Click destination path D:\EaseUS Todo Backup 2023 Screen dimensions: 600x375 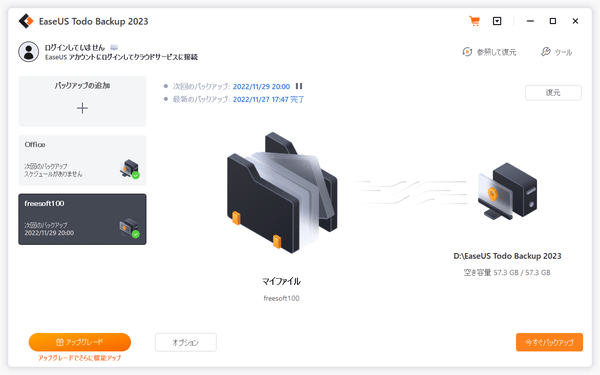(x=507, y=256)
